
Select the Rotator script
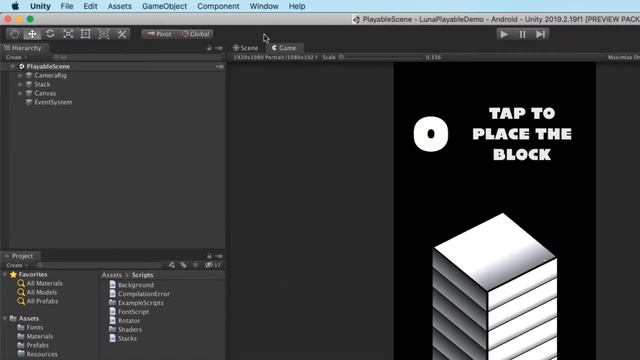pos(124,321)
